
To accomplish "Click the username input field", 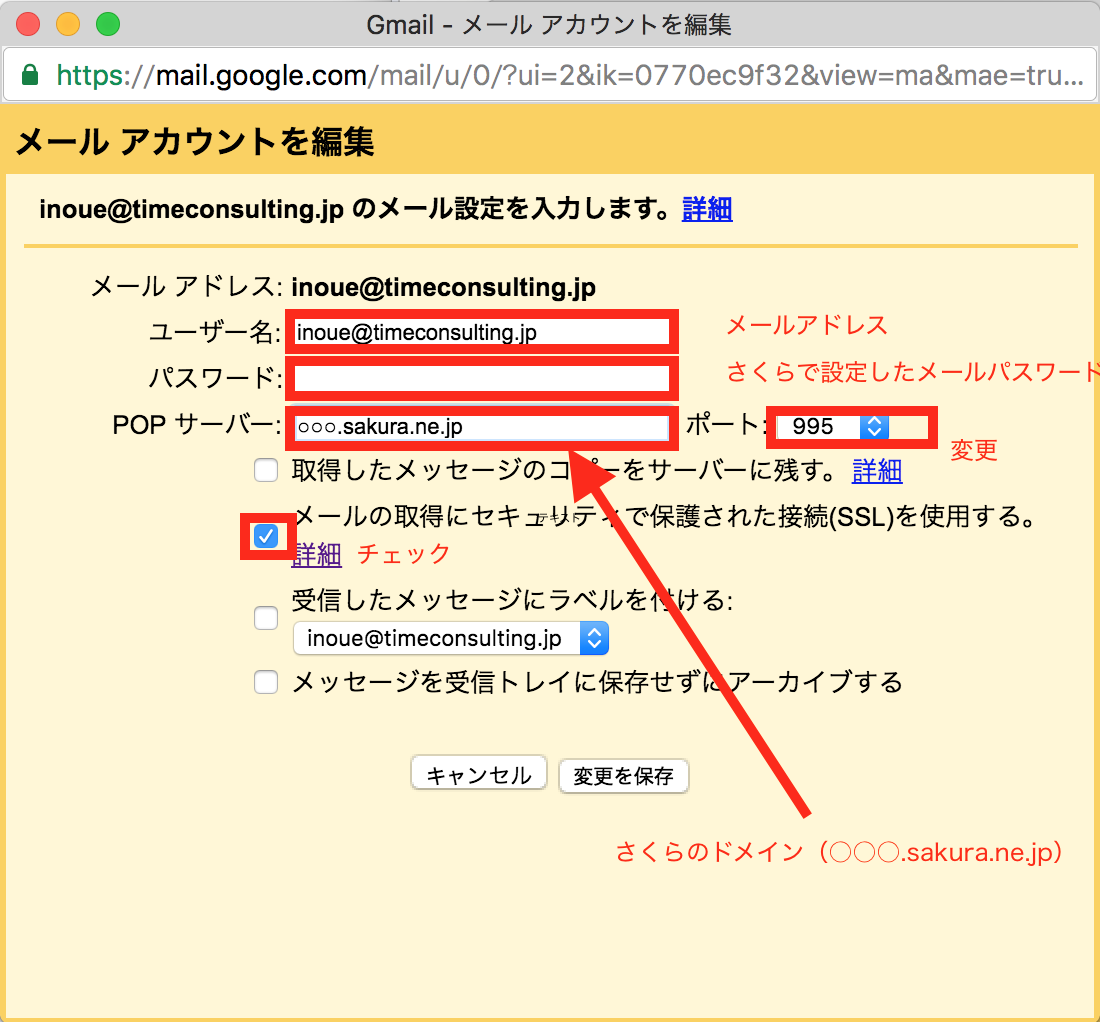I will pyautogui.click(x=482, y=332).
